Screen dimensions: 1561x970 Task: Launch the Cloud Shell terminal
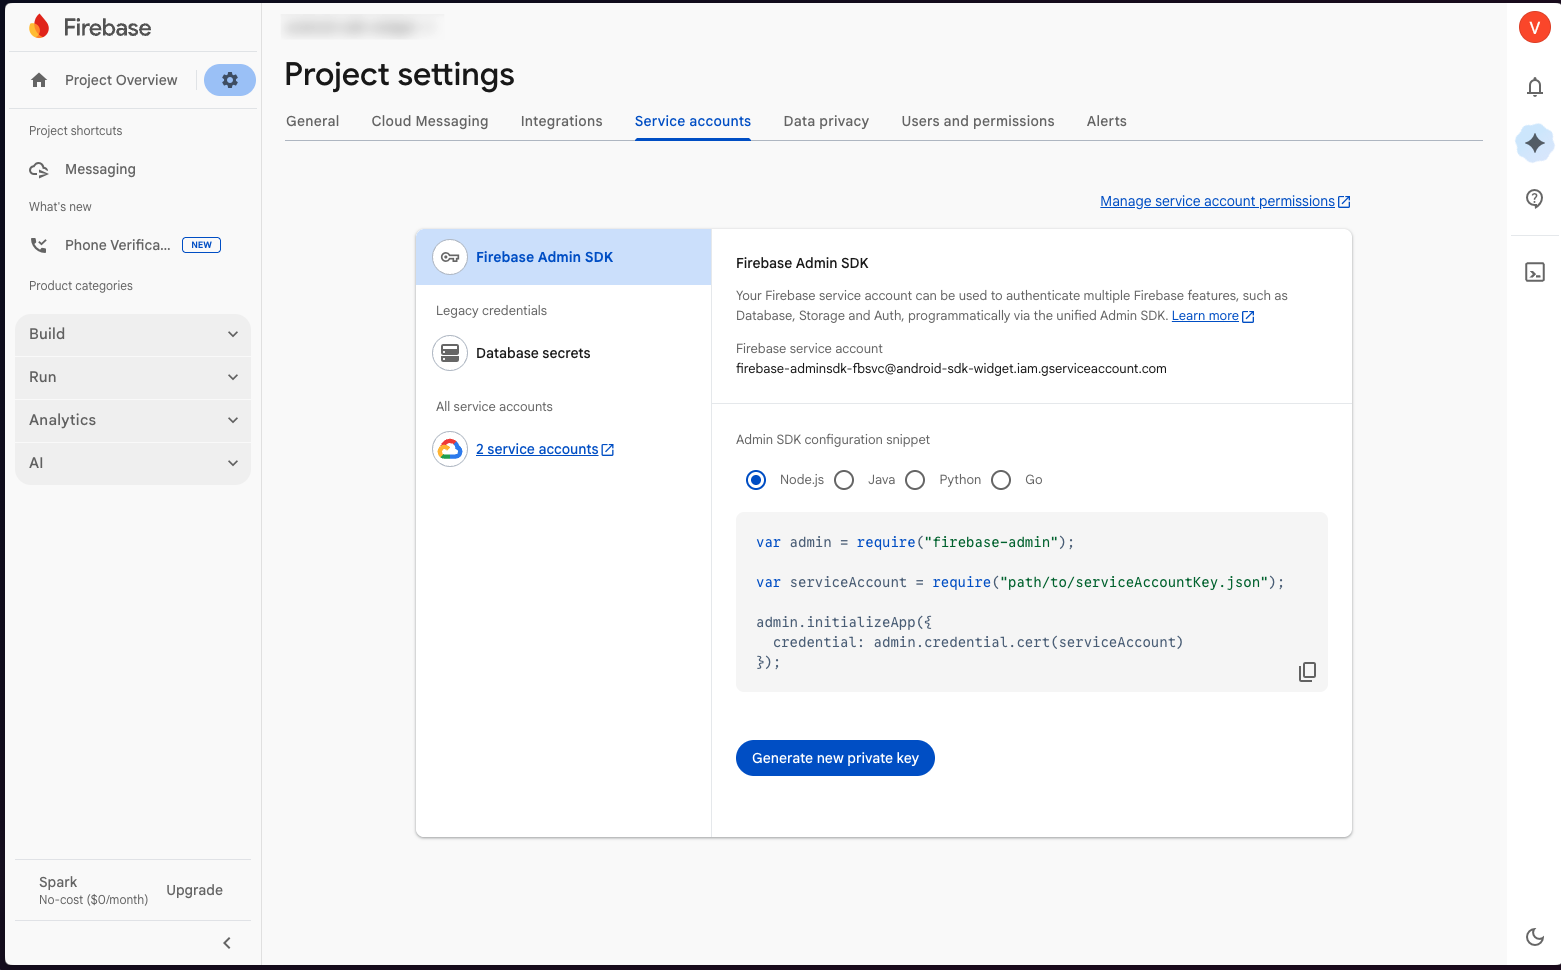point(1535,271)
